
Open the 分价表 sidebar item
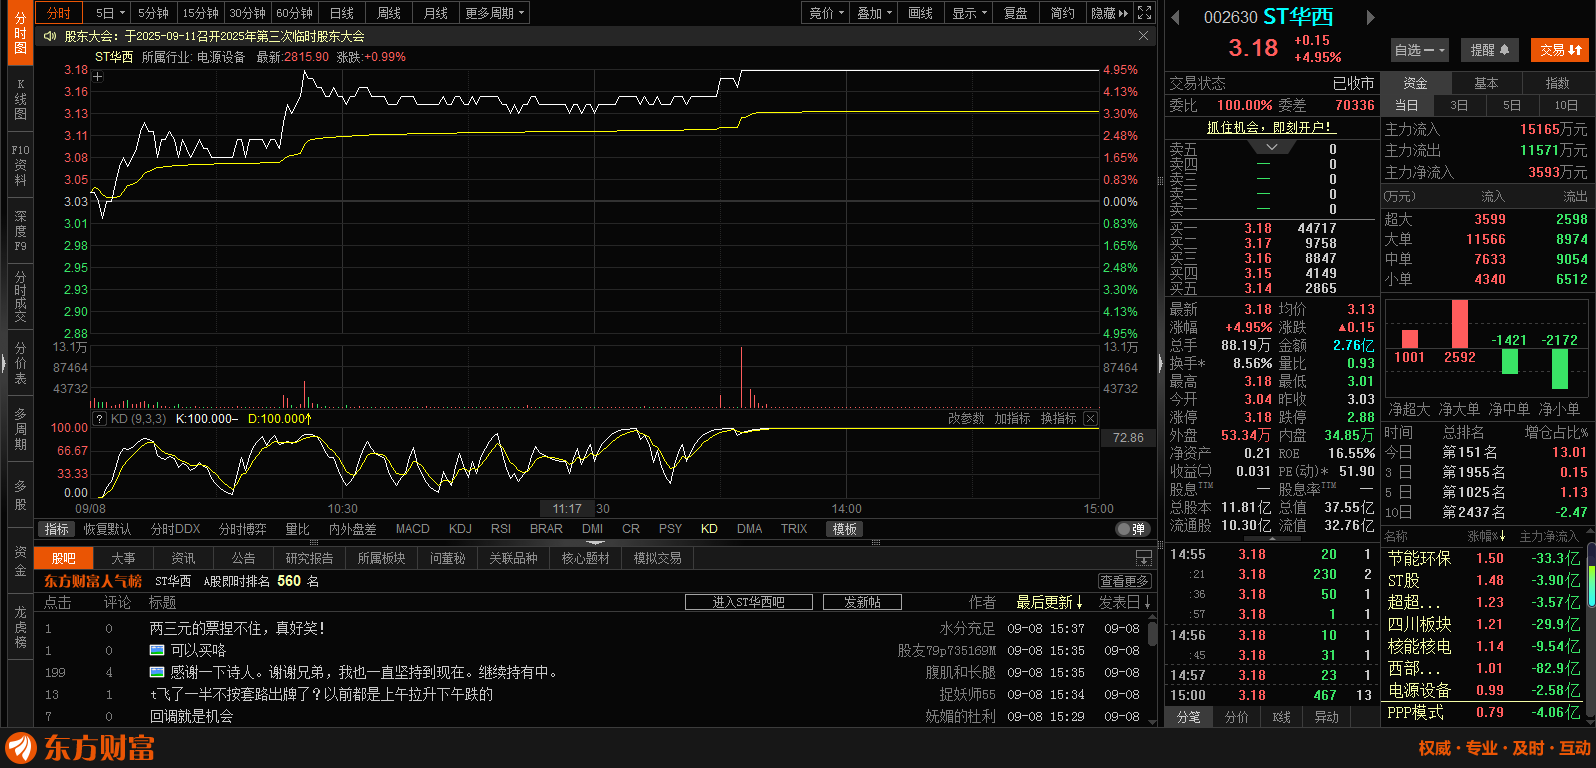20,364
